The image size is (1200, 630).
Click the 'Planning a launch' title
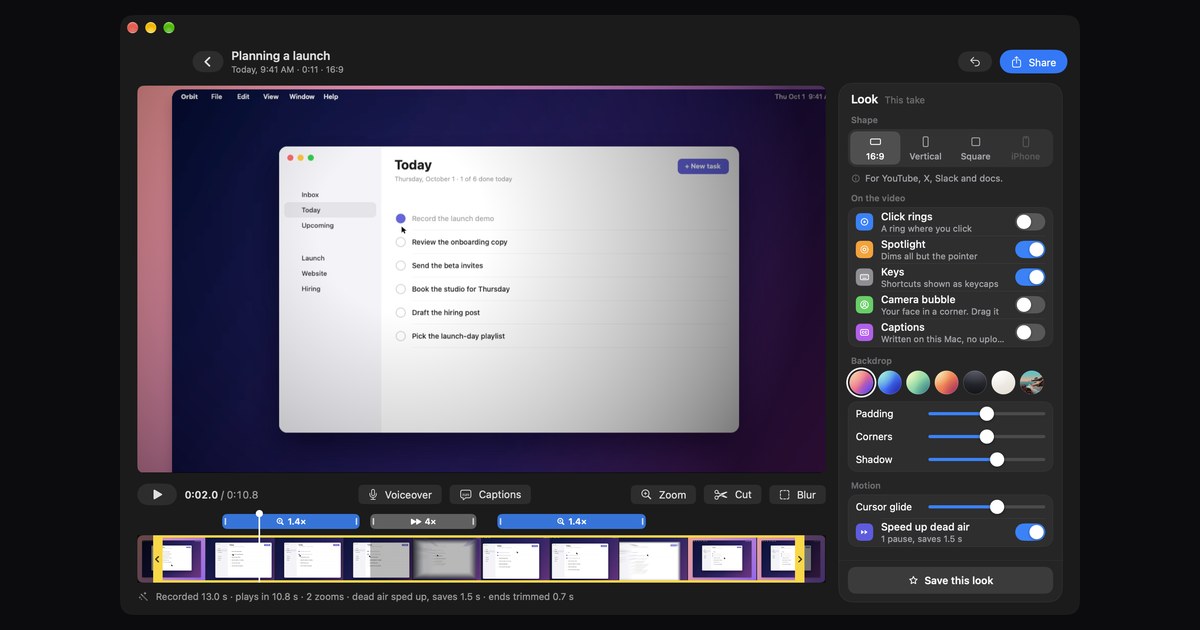pyautogui.click(x=280, y=56)
